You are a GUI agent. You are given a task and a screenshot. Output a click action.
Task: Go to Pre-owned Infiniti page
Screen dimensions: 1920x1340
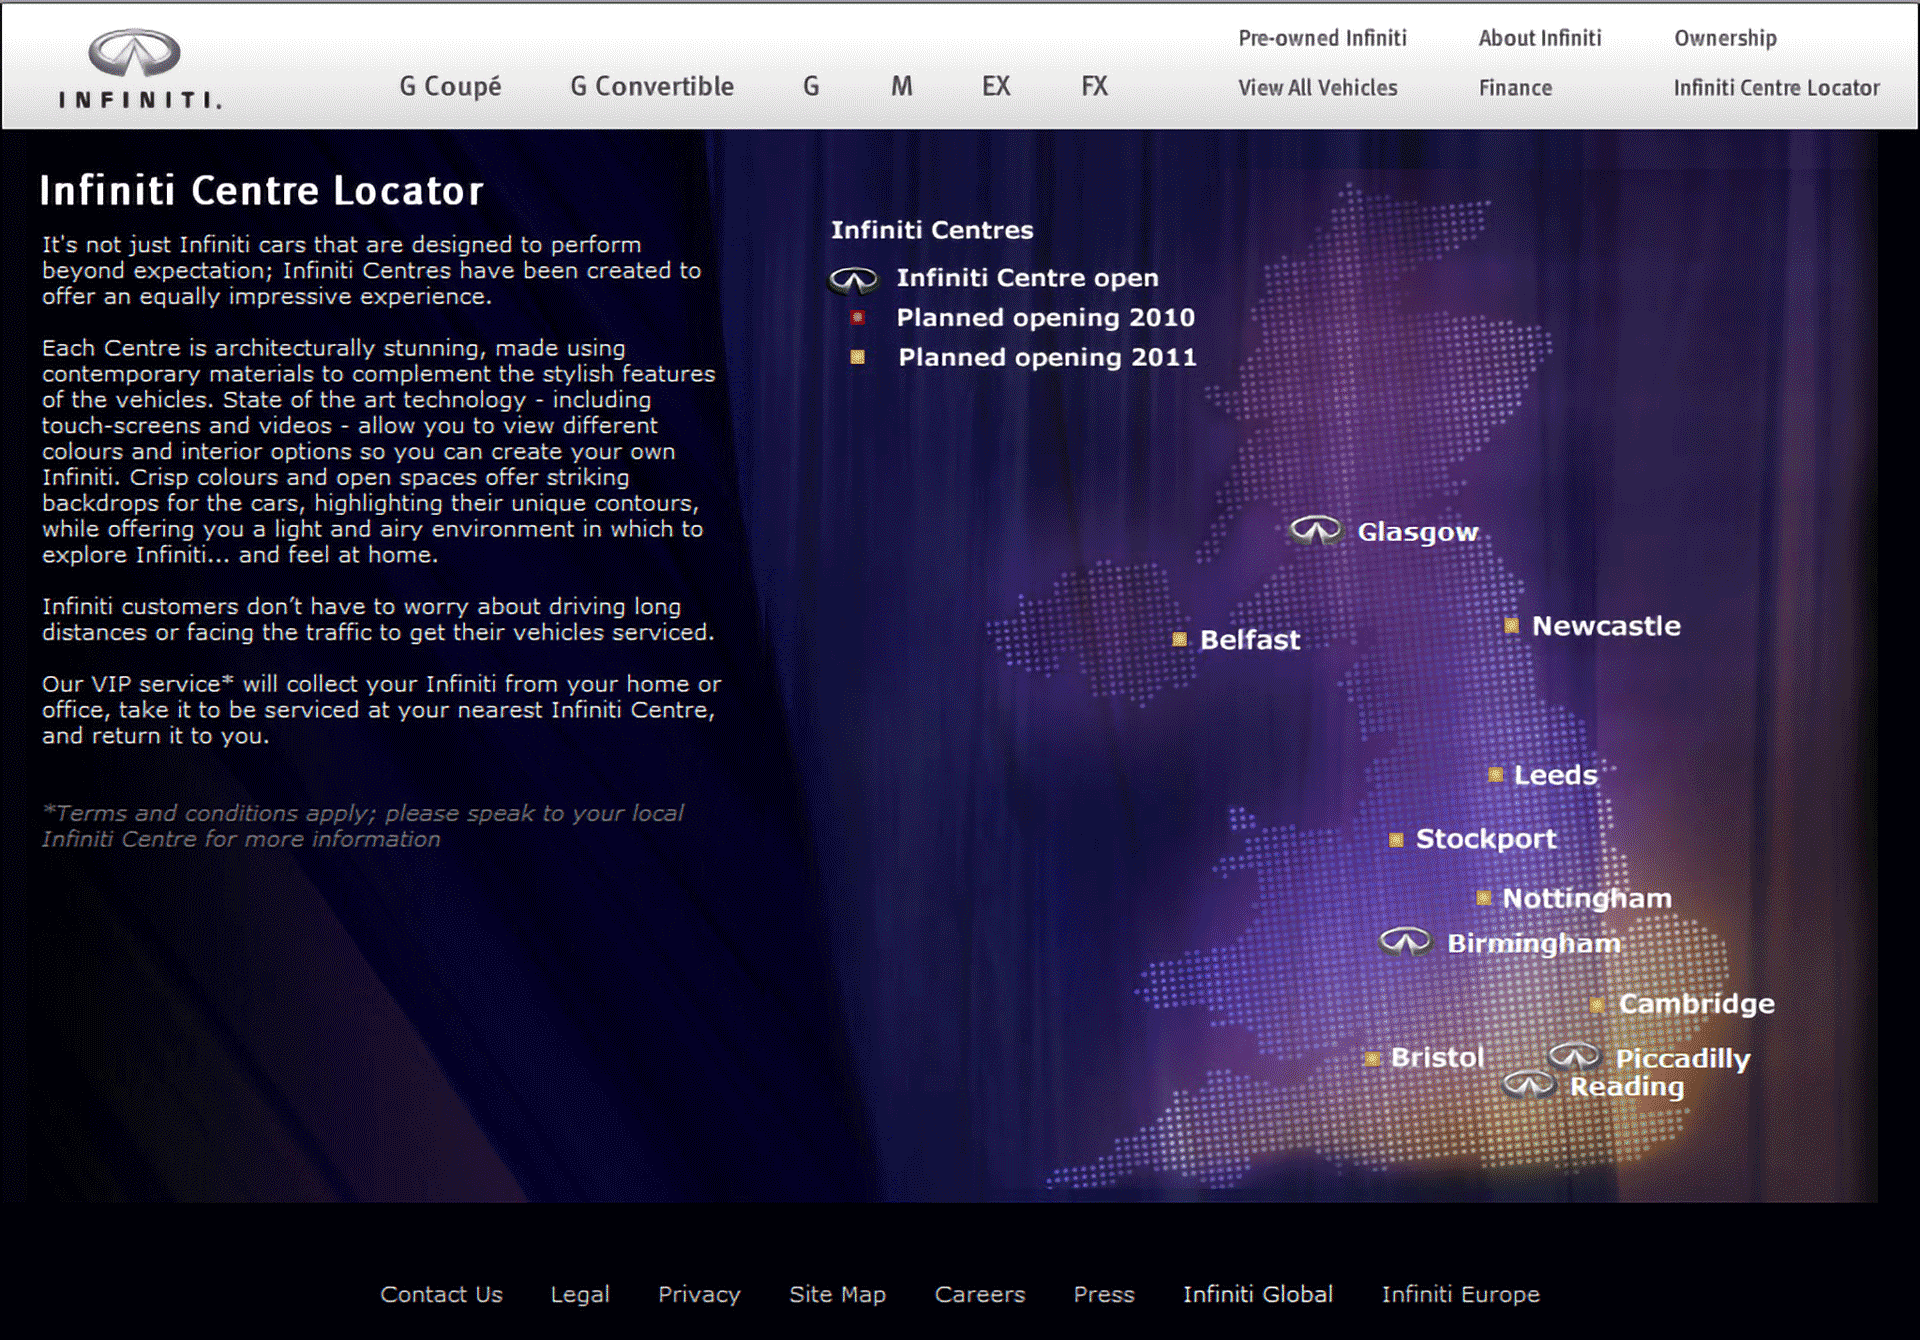pyautogui.click(x=1321, y=38)
